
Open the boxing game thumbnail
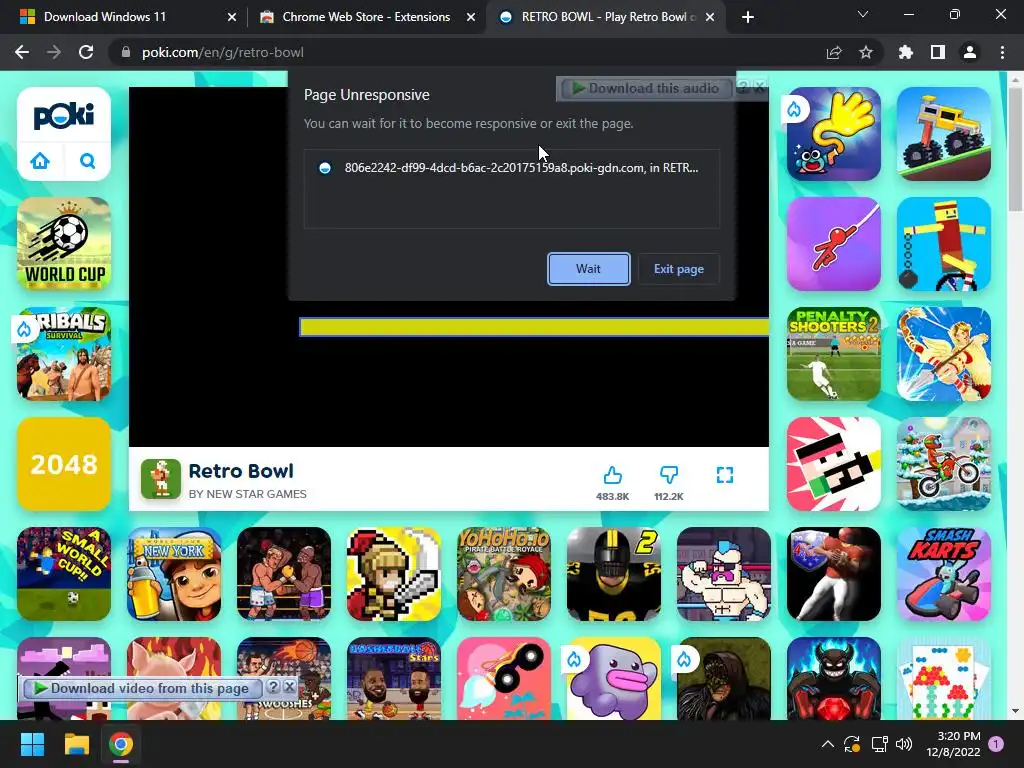[x=284, y=574]
